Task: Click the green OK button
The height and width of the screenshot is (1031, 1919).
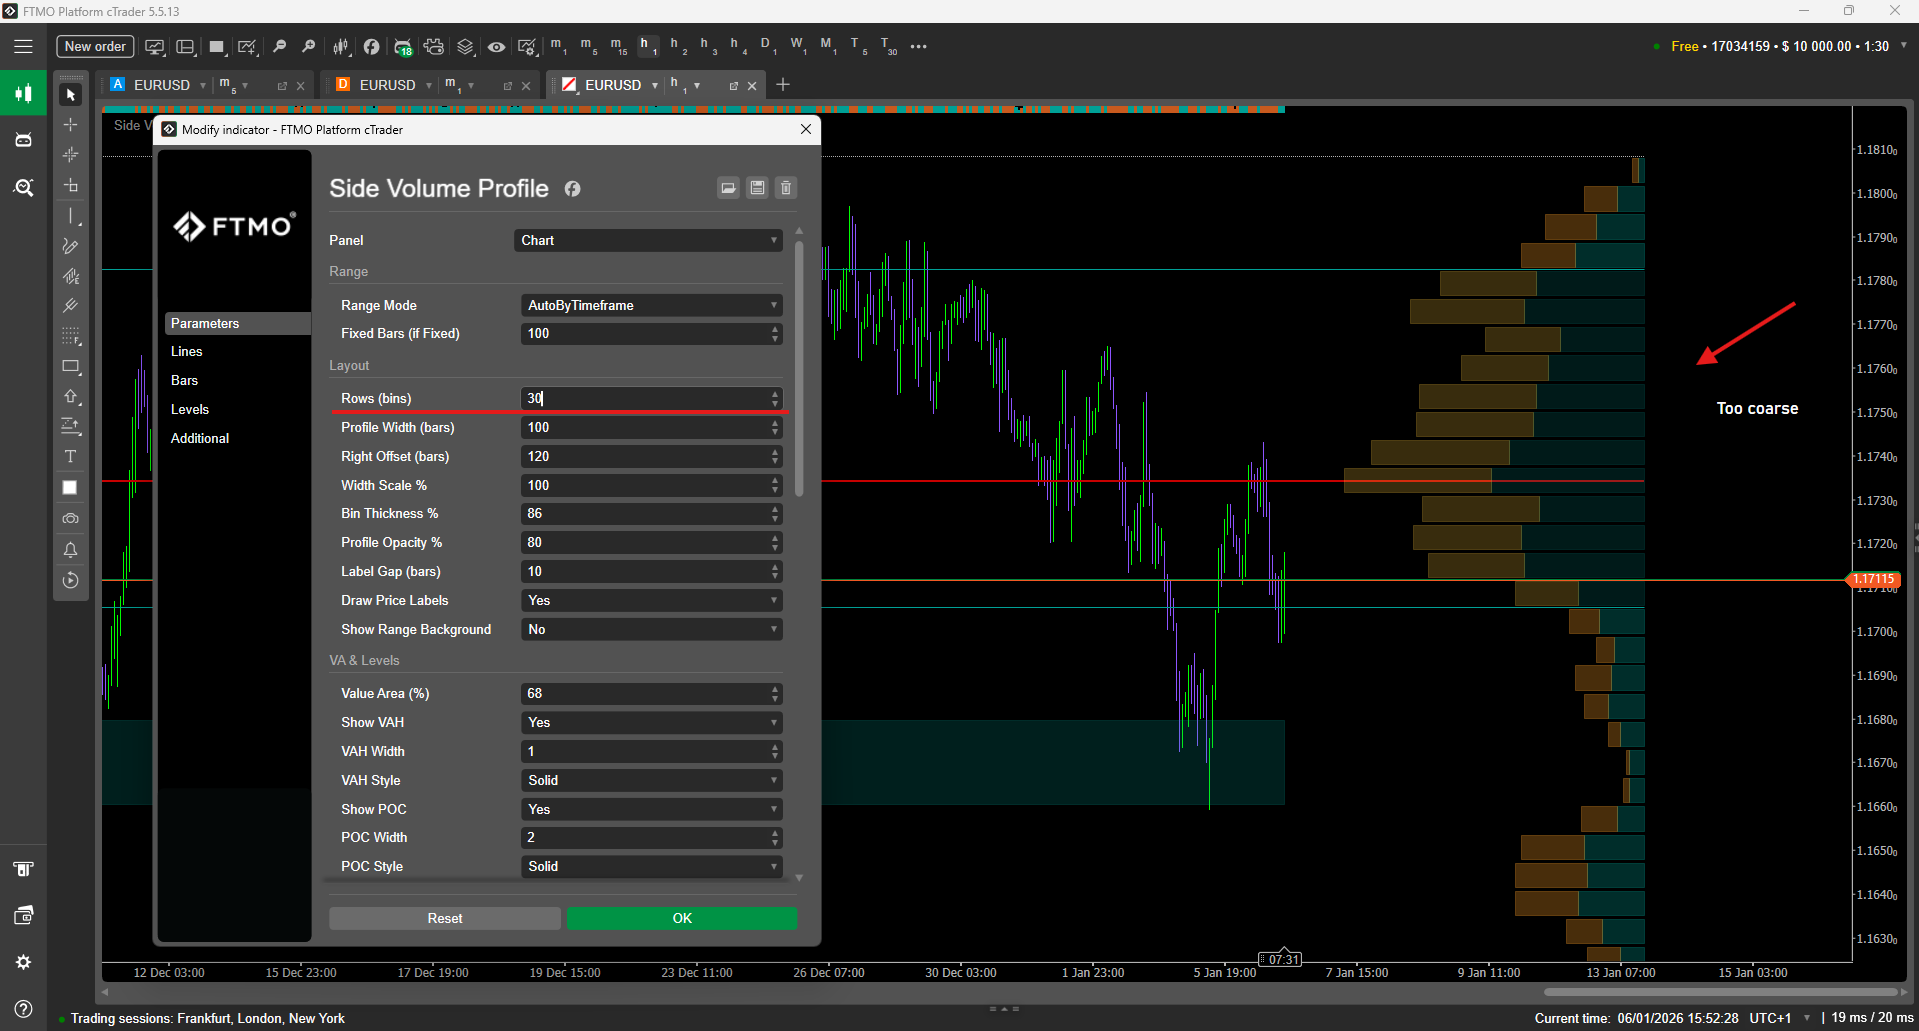Action: click(682, 919)
